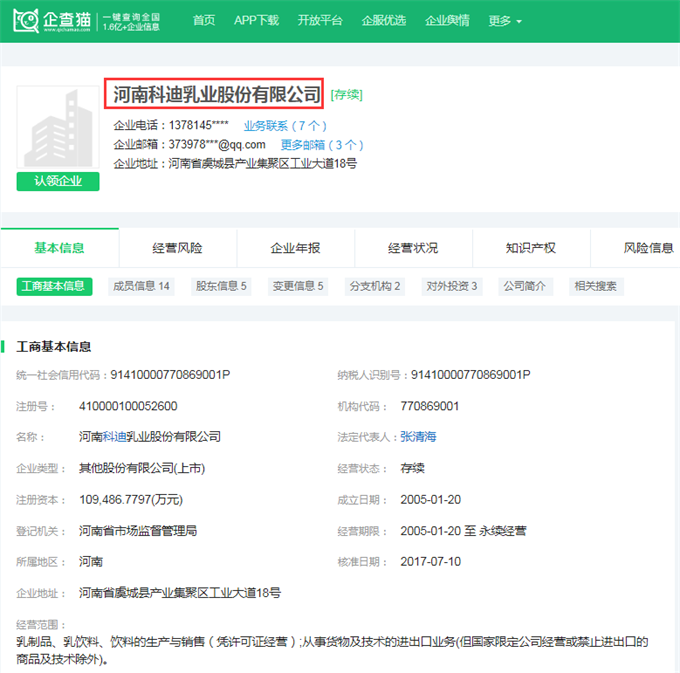Screen dimensions: 680x673
Task: Click 核准日期 value 2017-07-10
Action: 430,562
